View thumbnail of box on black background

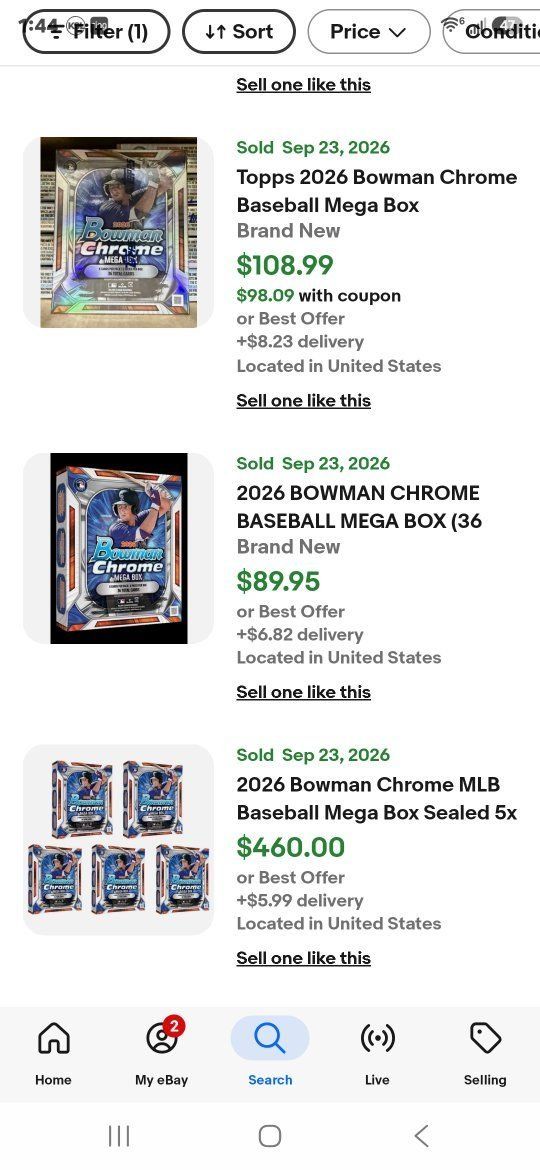[x=119, y=548]
